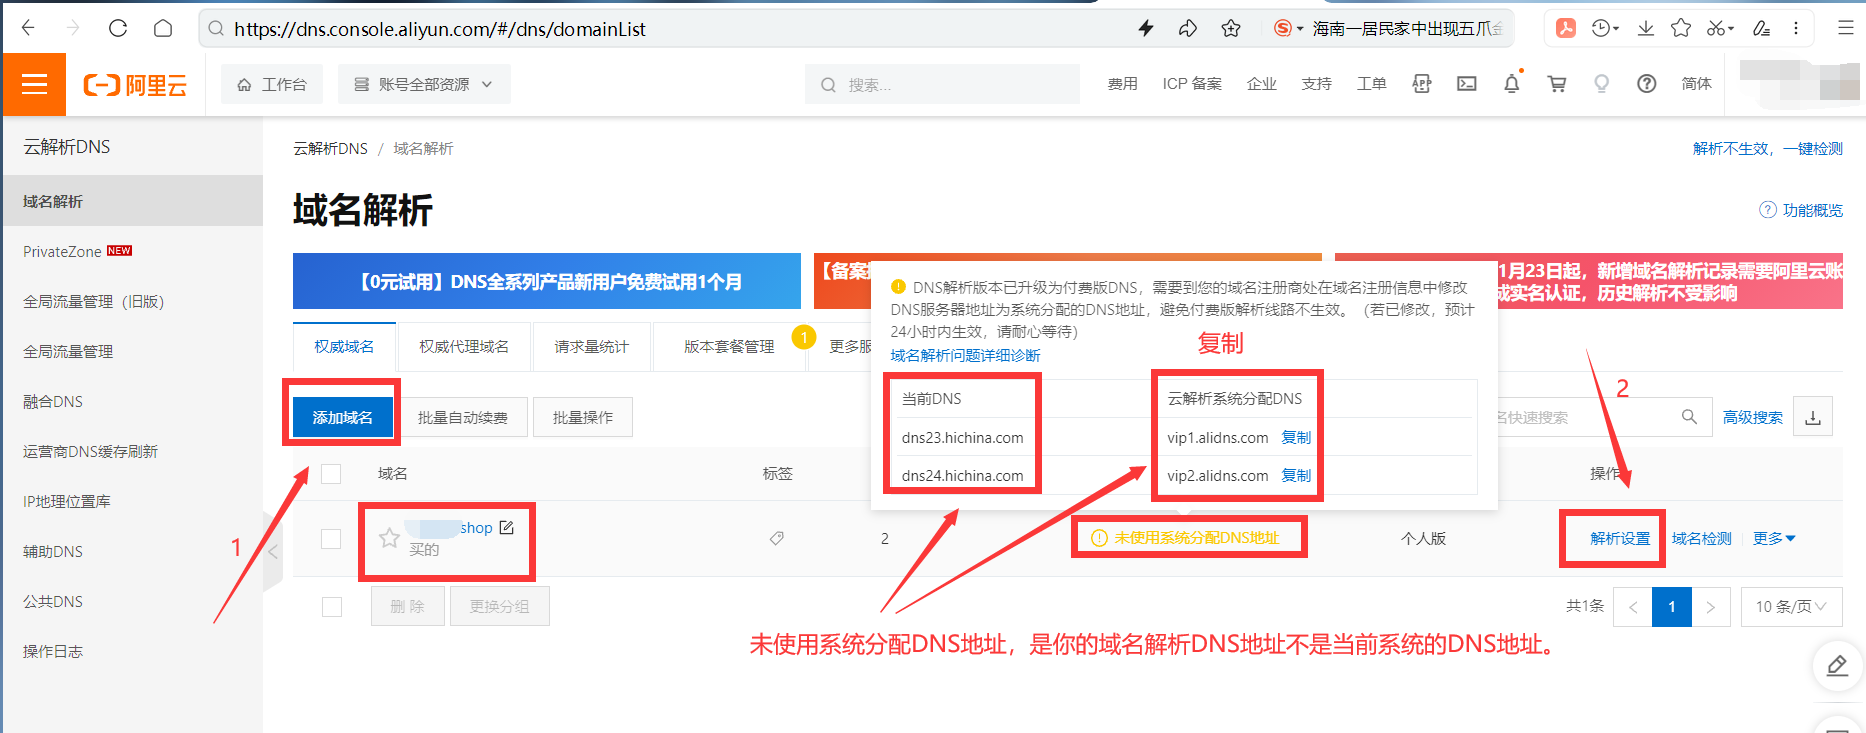Click 解析不生效，一键检测 link
Viewport: 1866px width, 733px height.
coord(1767,148)
